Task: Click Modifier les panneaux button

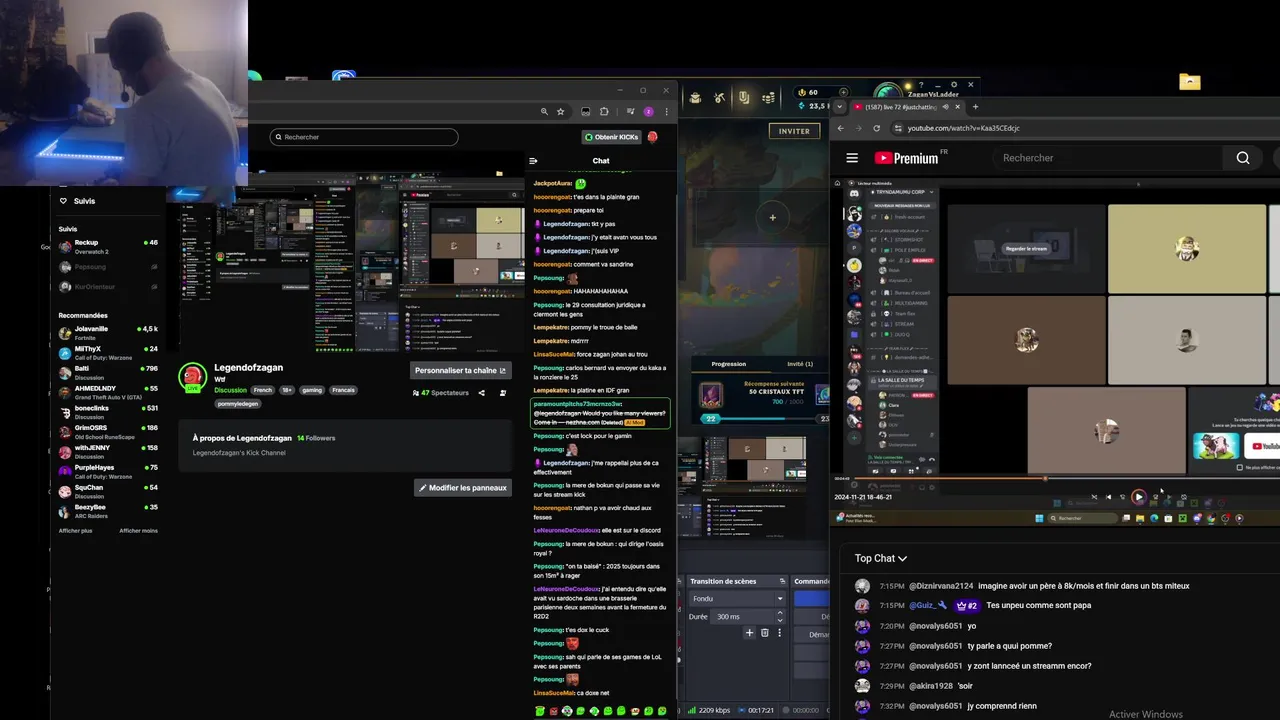Action: (x=463, y=488)
